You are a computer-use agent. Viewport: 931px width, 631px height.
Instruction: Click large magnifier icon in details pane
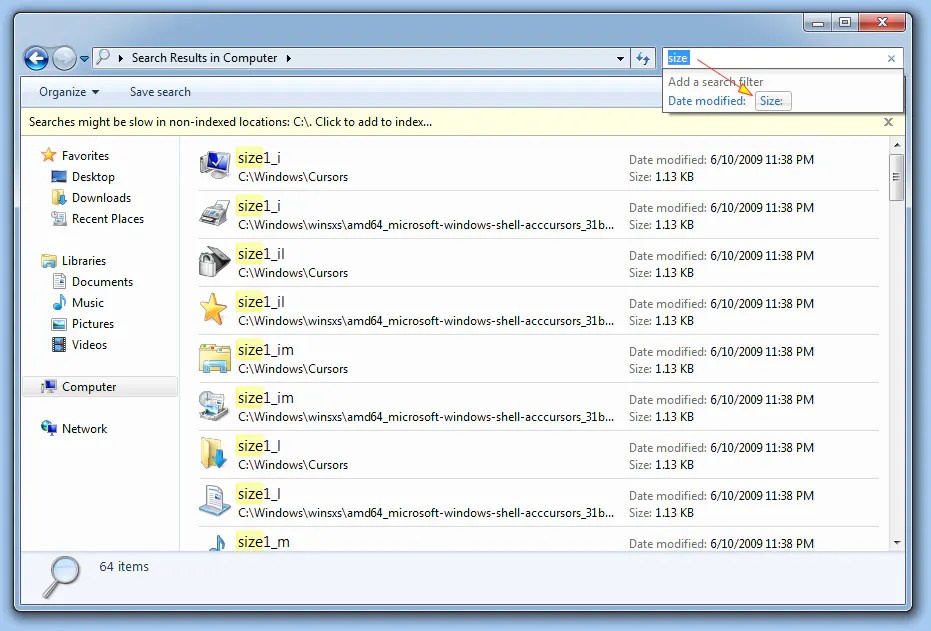click(x=61, y=576)
